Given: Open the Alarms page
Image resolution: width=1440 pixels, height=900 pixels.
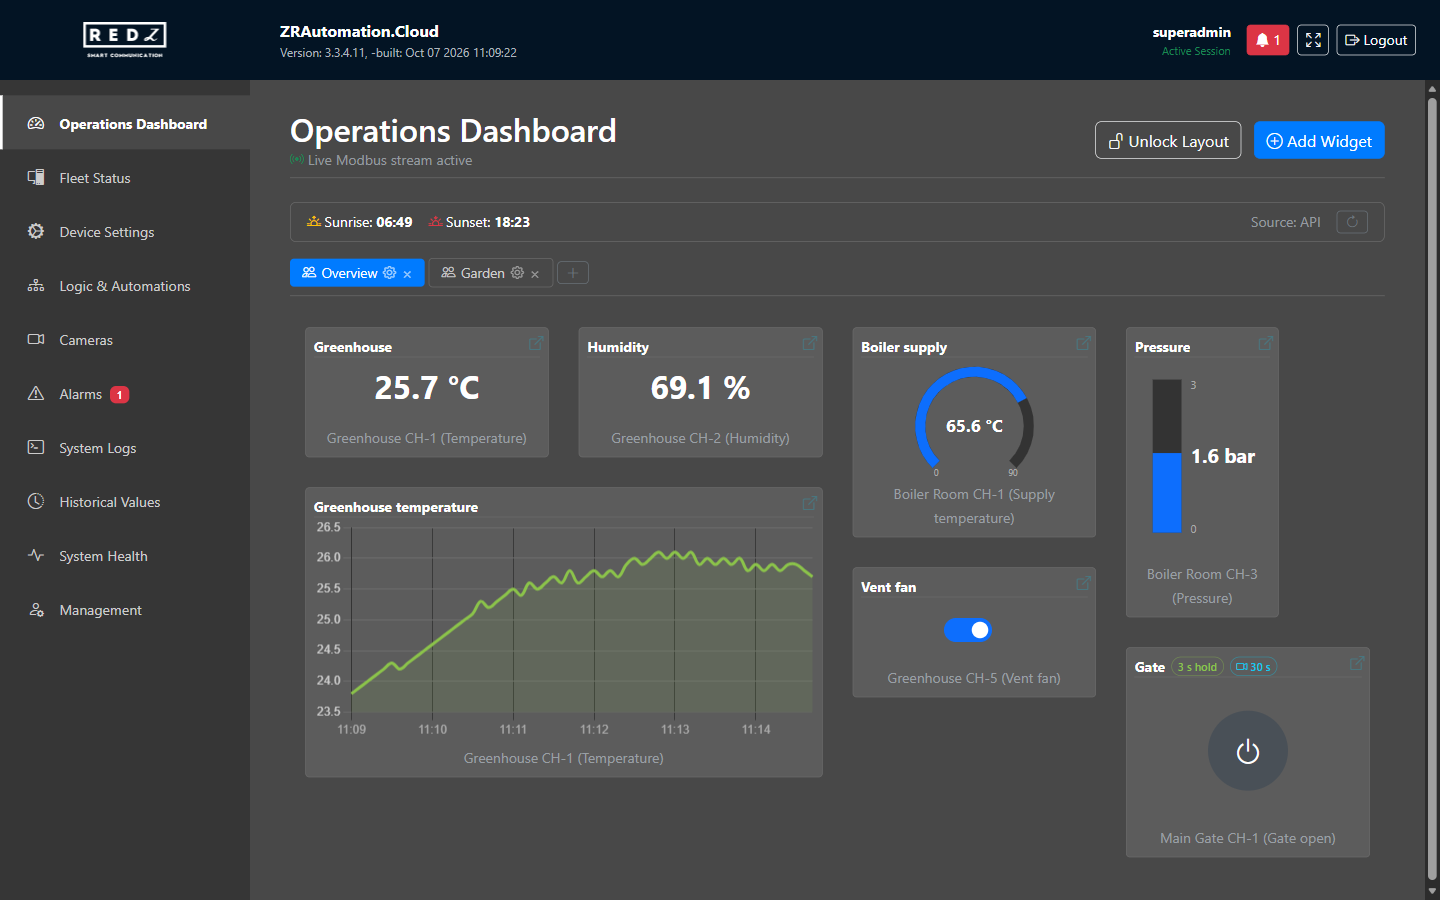Looking at the screenshot, I should [125, 394].
